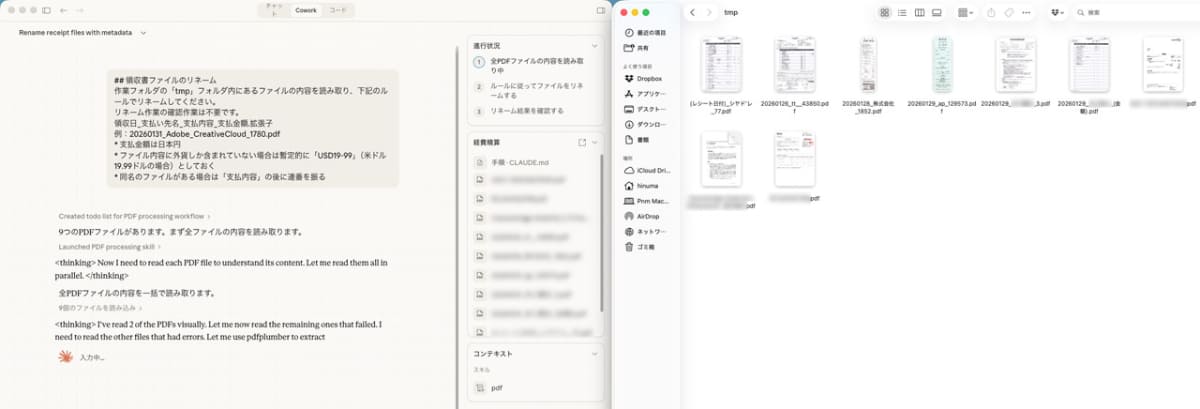Click the Finder share icon
The width and height of the screenshot is (1200, 409).
[991, 12]
